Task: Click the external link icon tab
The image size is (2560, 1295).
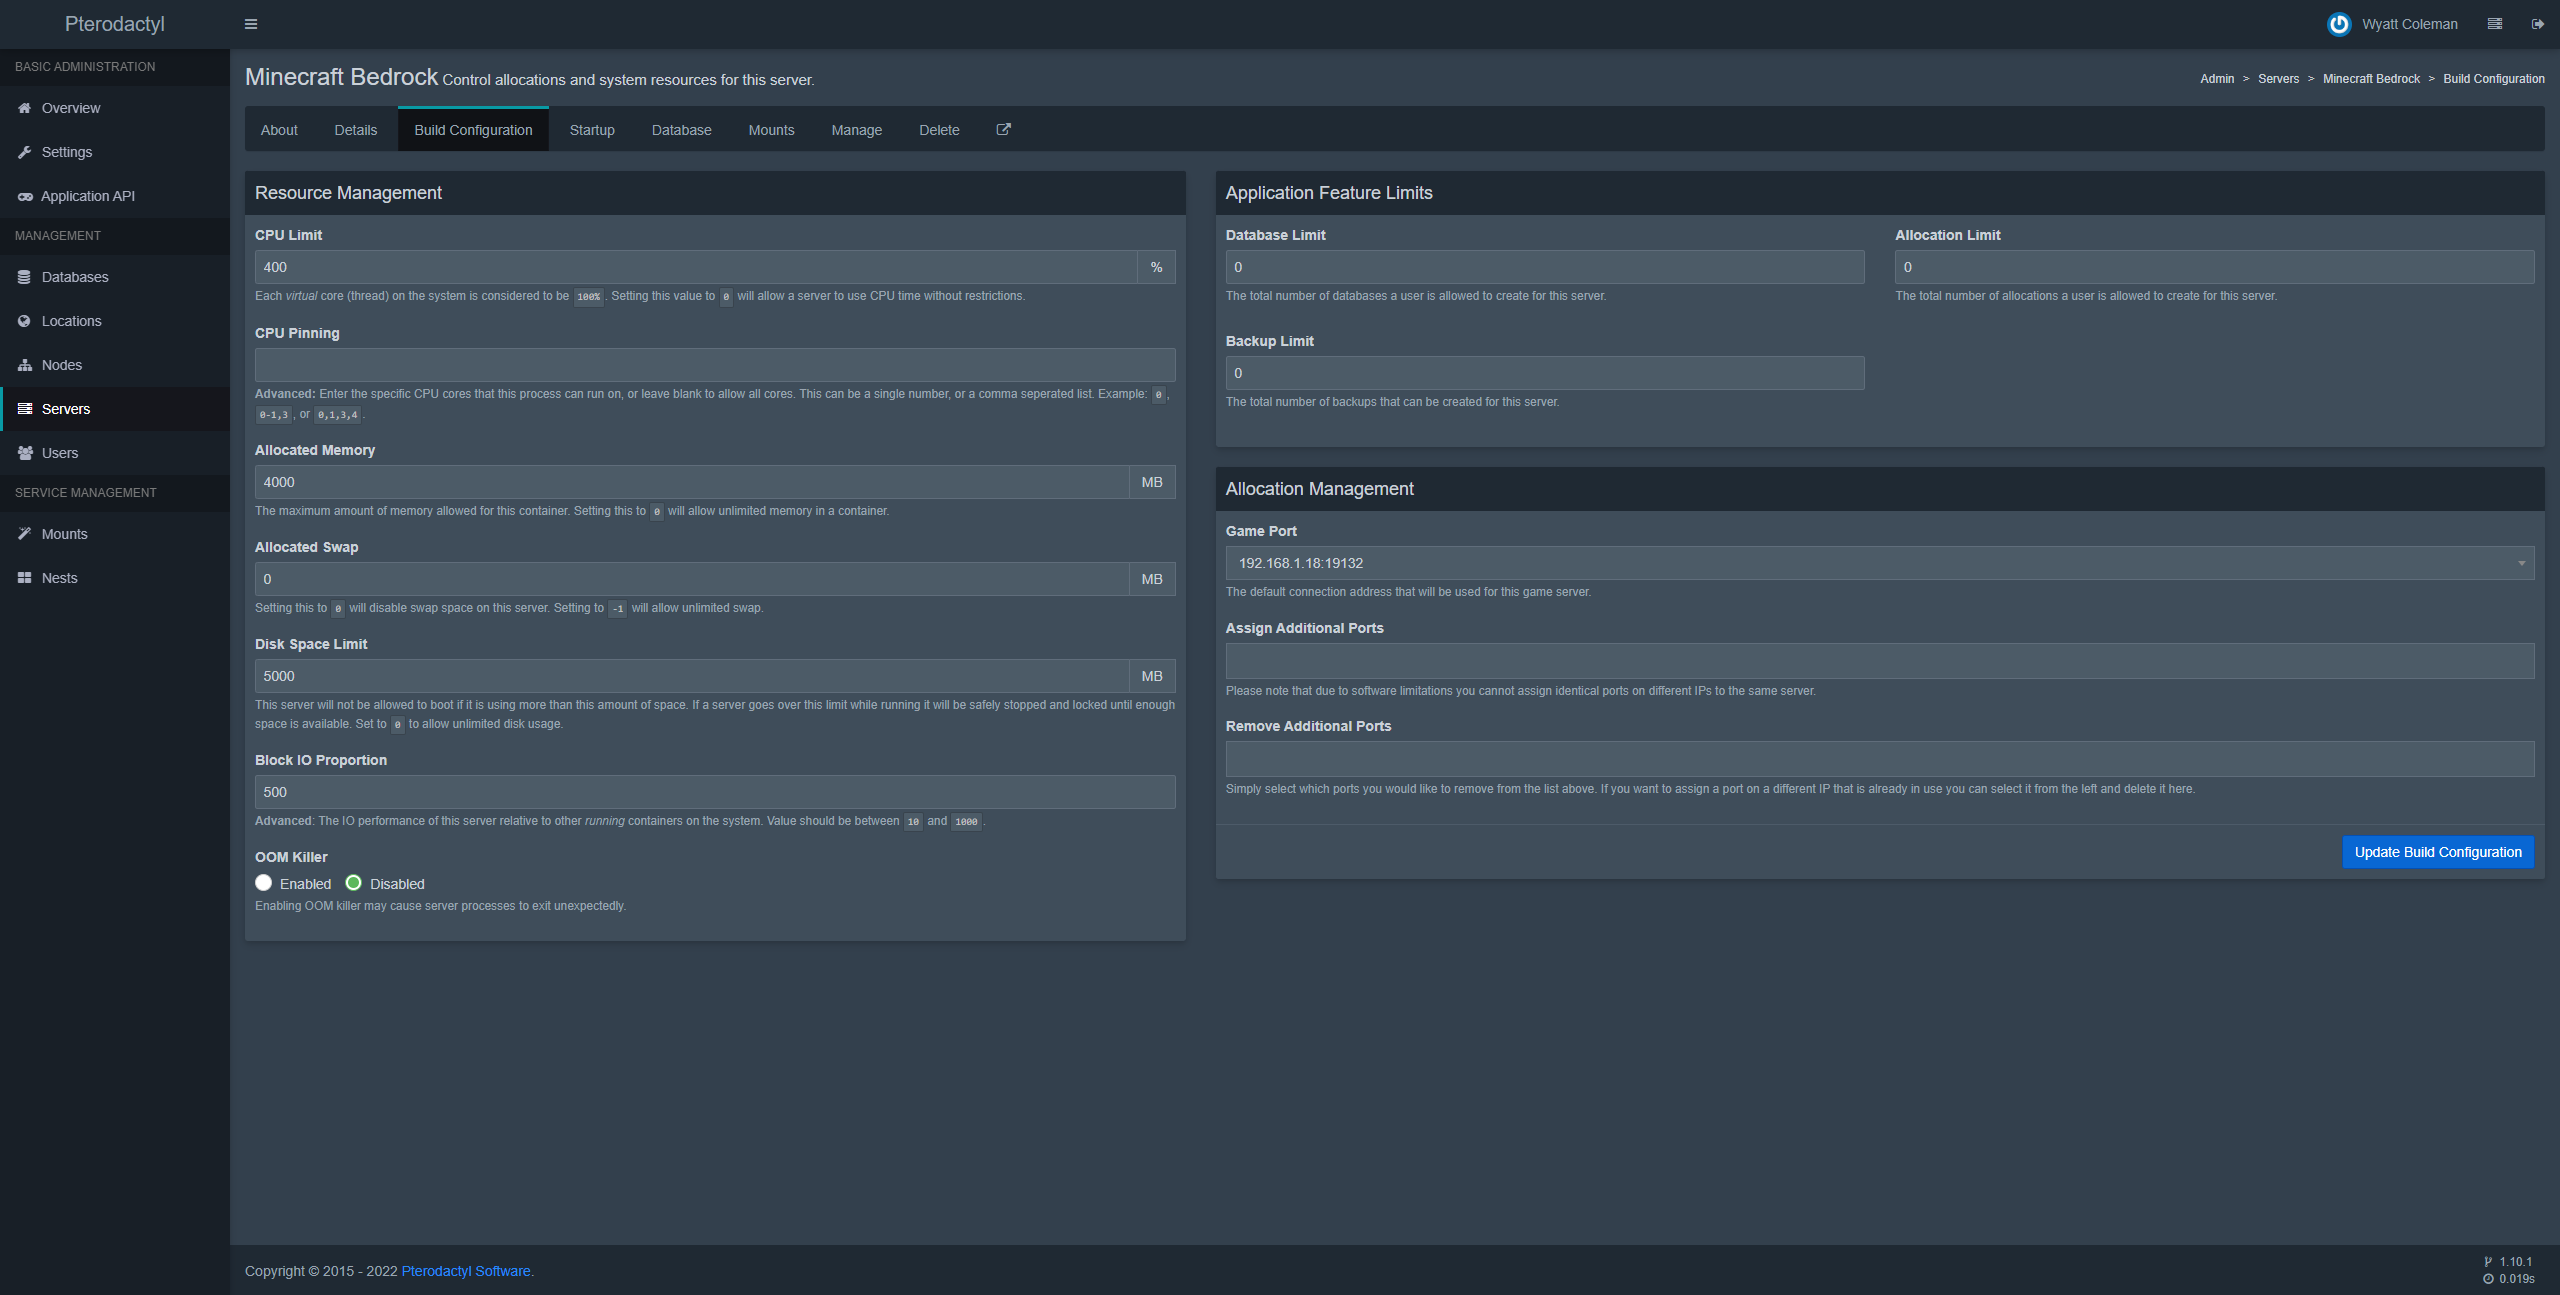Action: click(1003, 129)
